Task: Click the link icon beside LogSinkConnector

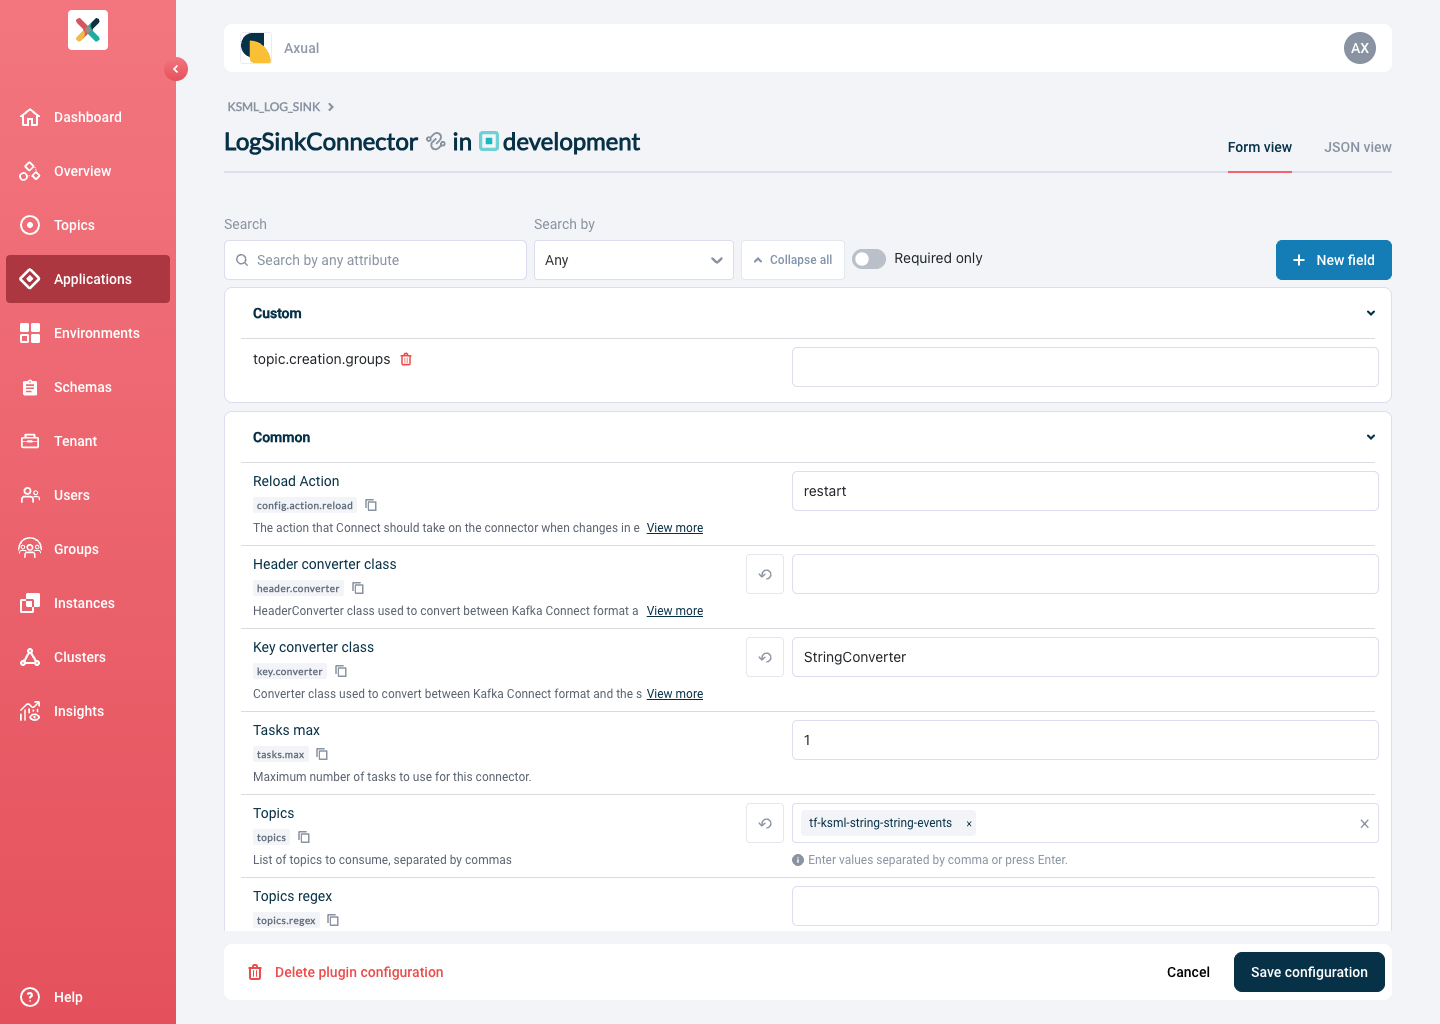Action: (x=435, y=142)
